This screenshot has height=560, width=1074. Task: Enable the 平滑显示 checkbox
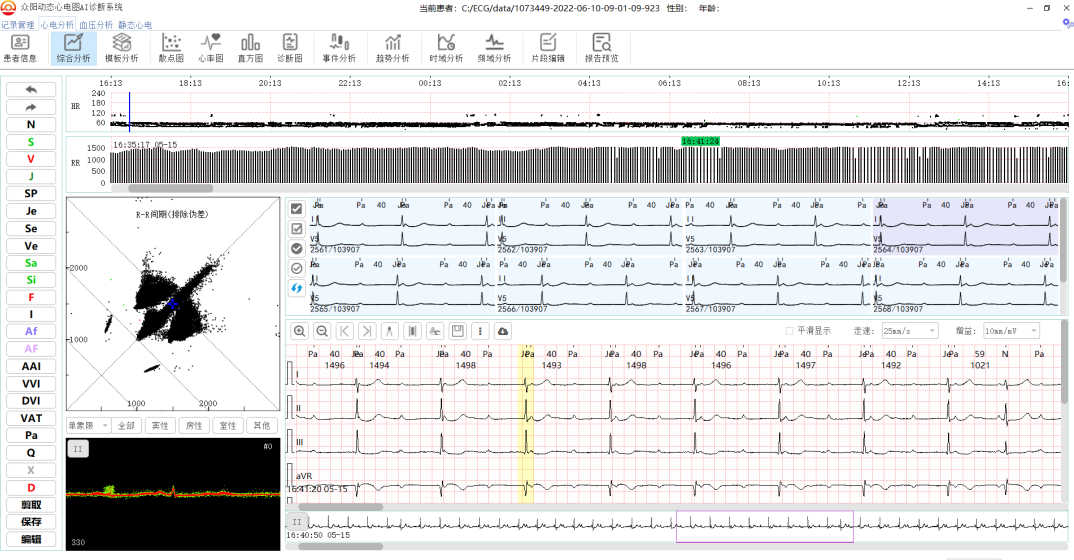790,331
